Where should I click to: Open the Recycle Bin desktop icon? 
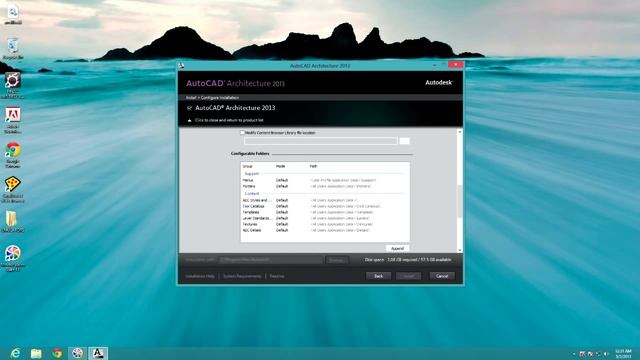pos(13,49)
